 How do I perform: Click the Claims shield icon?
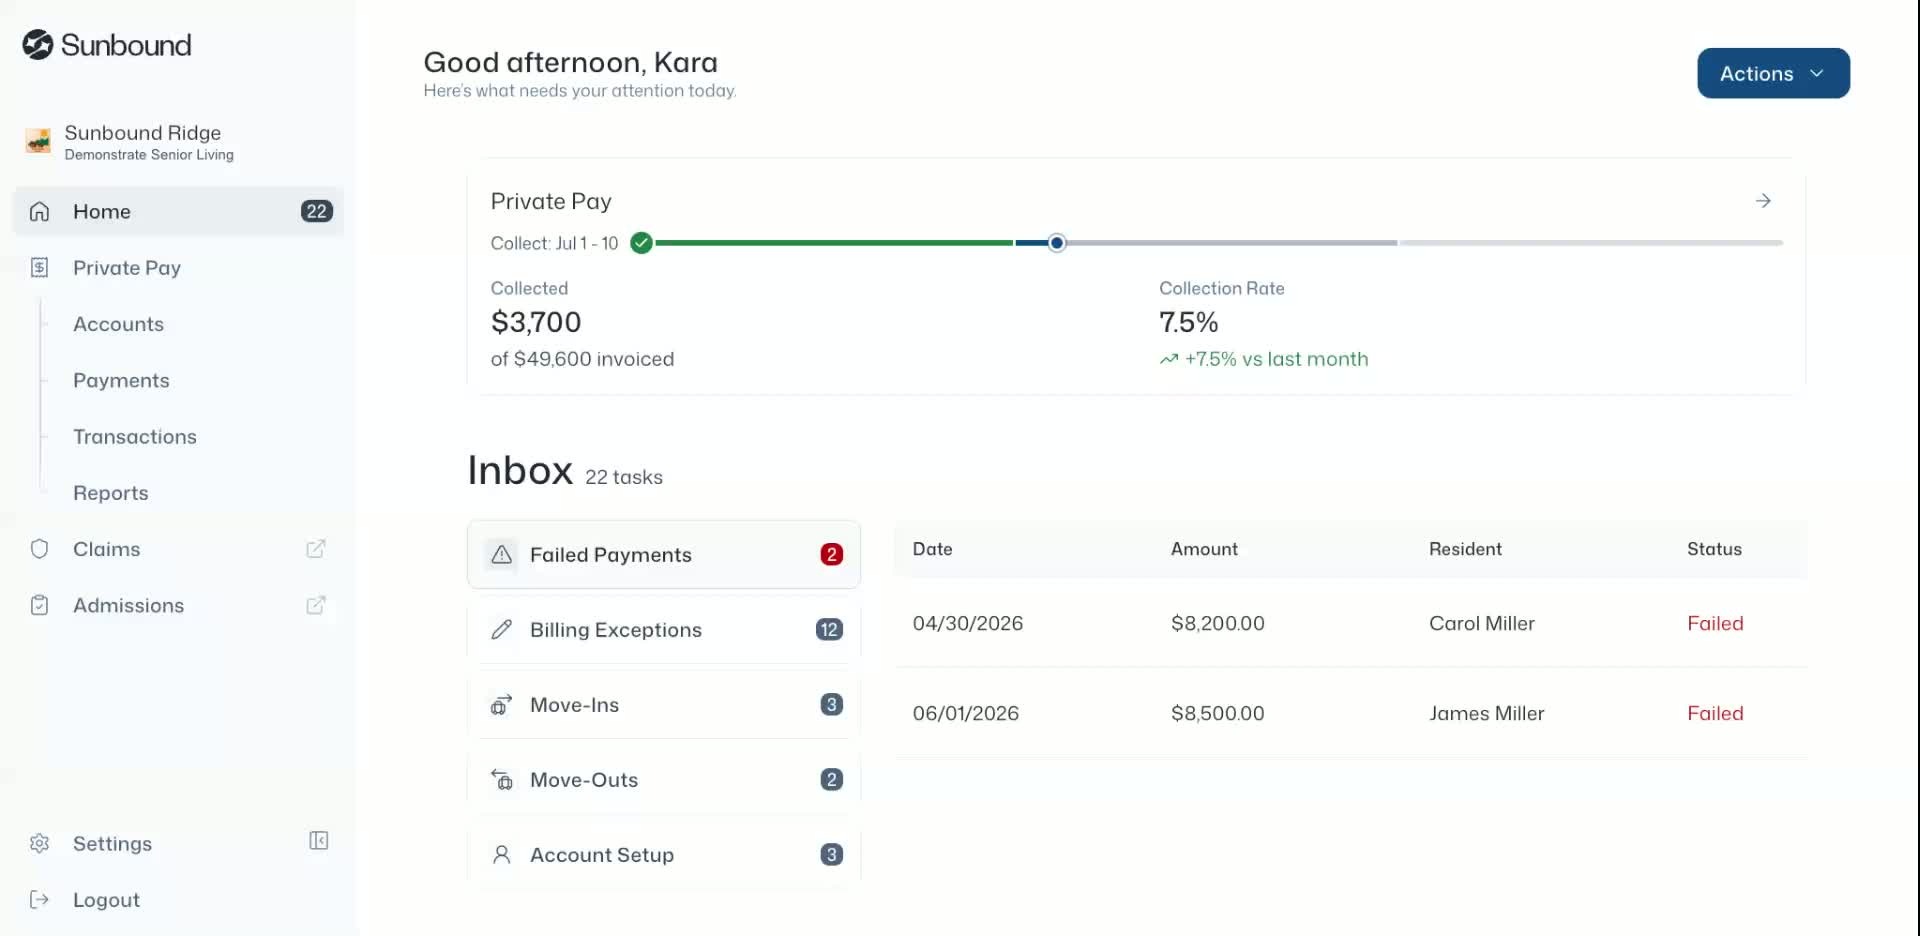point(39,549)
